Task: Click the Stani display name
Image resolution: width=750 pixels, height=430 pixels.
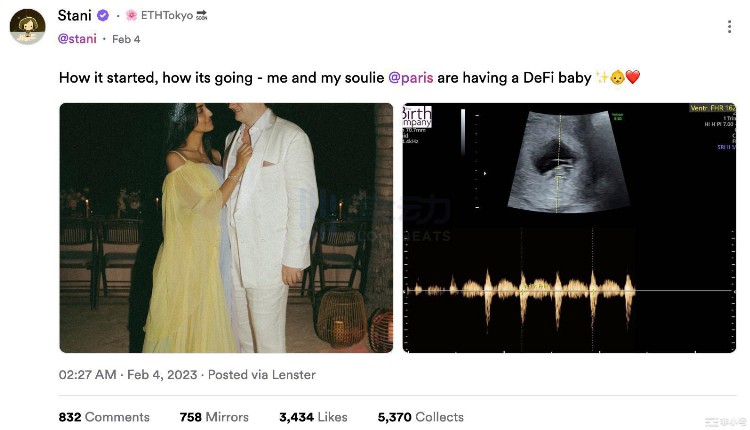Action: pos(75,16)
